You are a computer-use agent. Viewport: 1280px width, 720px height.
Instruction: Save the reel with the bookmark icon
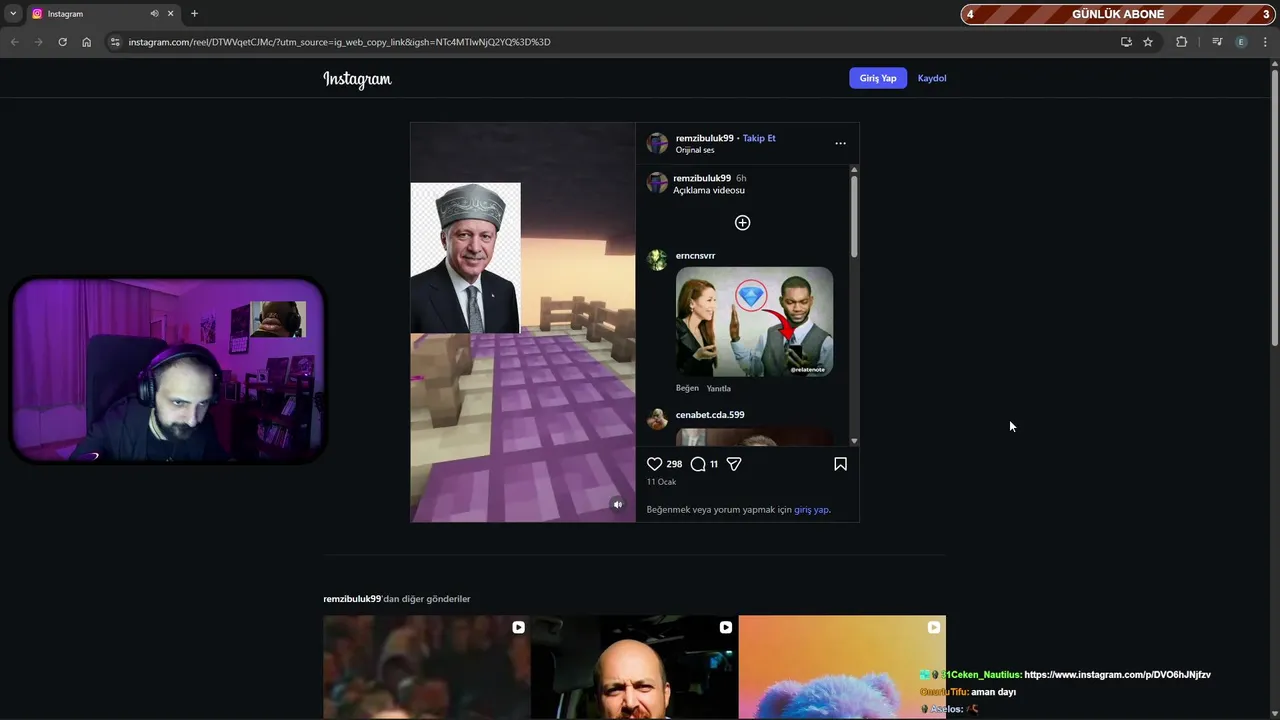(x=840, y=464)
